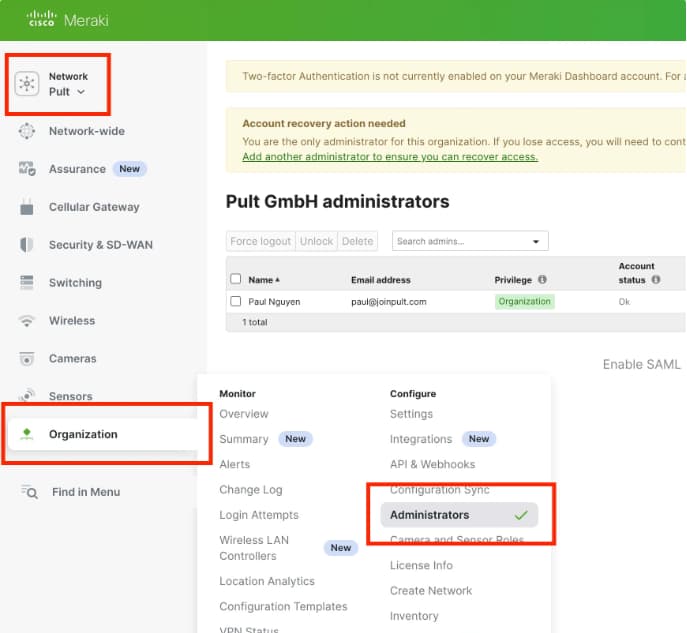Screen dimensions: 687x633
Task: Click the Cellular Gateway icon
Action: [x=27, y=207]
